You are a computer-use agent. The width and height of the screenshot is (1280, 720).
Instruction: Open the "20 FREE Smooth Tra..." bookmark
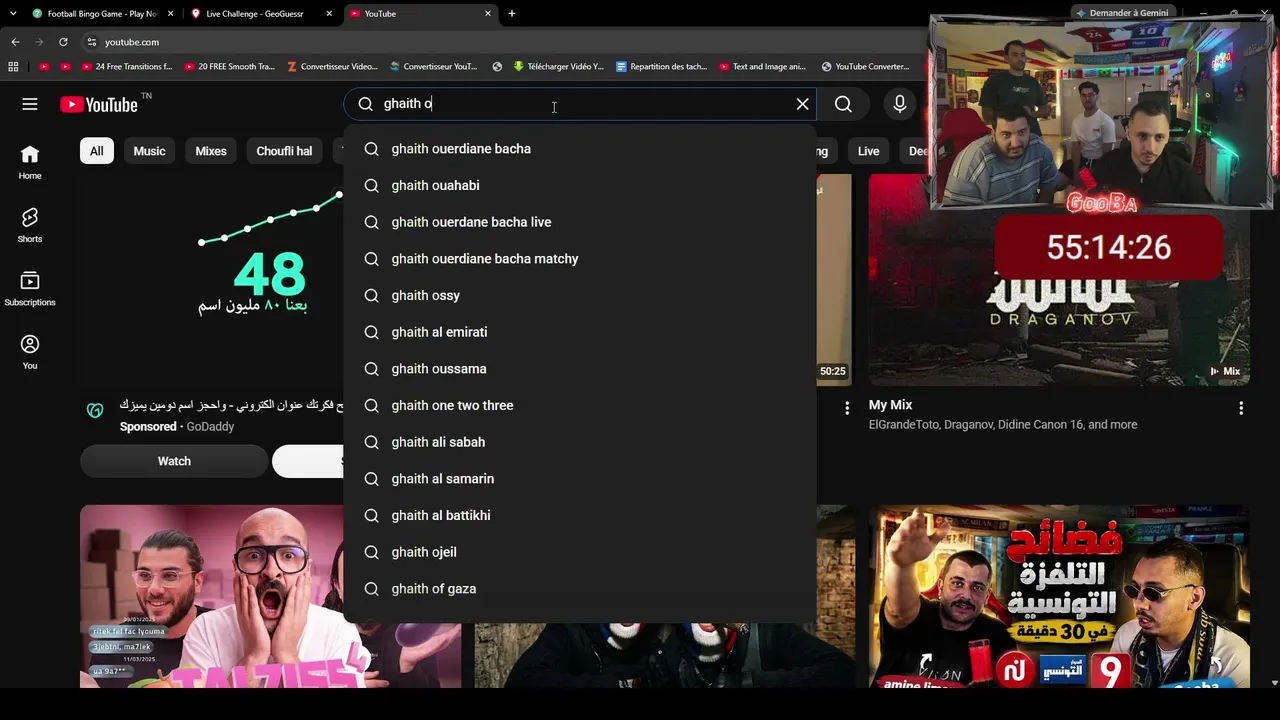point(228,67)
